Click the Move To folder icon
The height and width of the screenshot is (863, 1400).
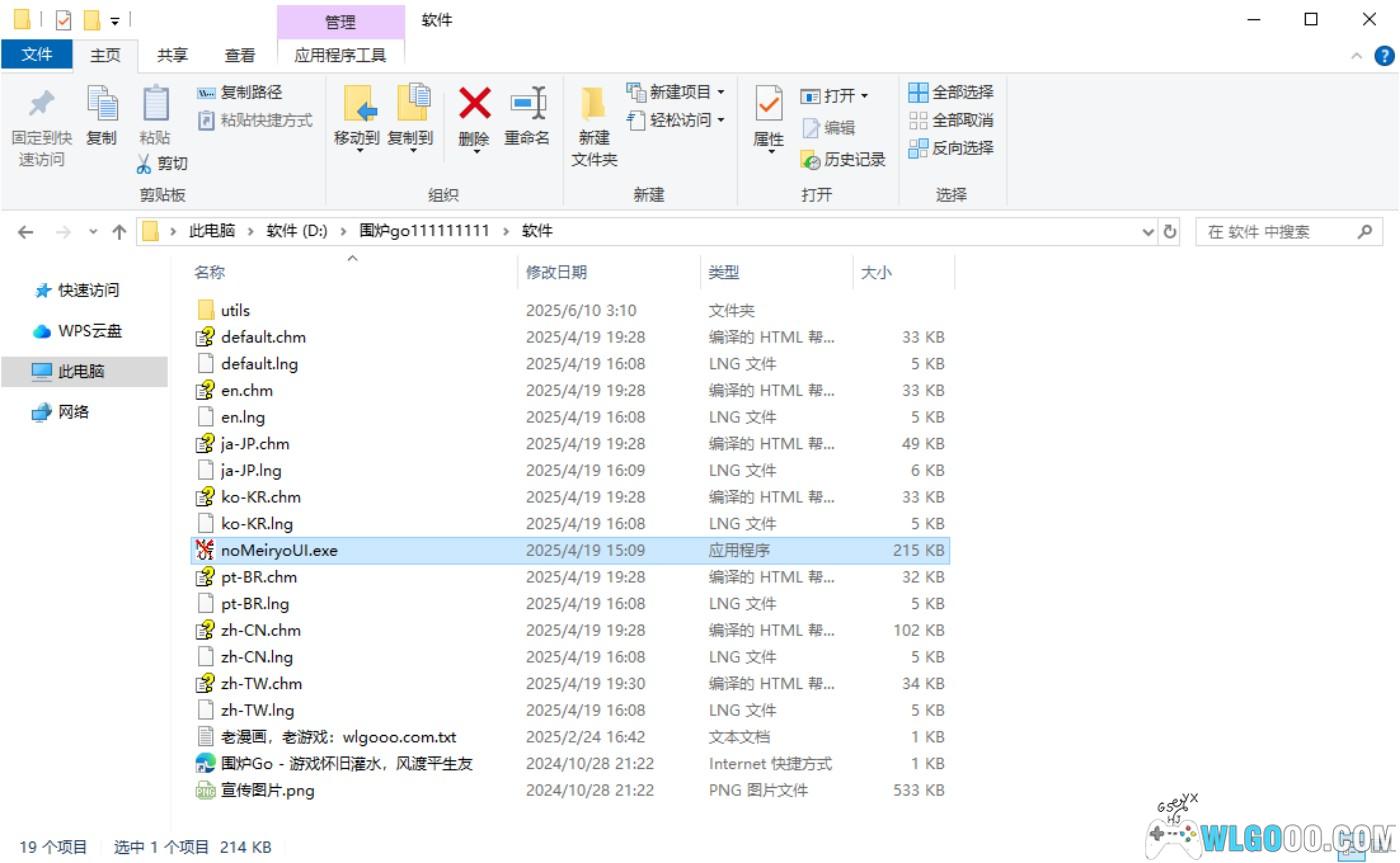click(x=357, y=104)
